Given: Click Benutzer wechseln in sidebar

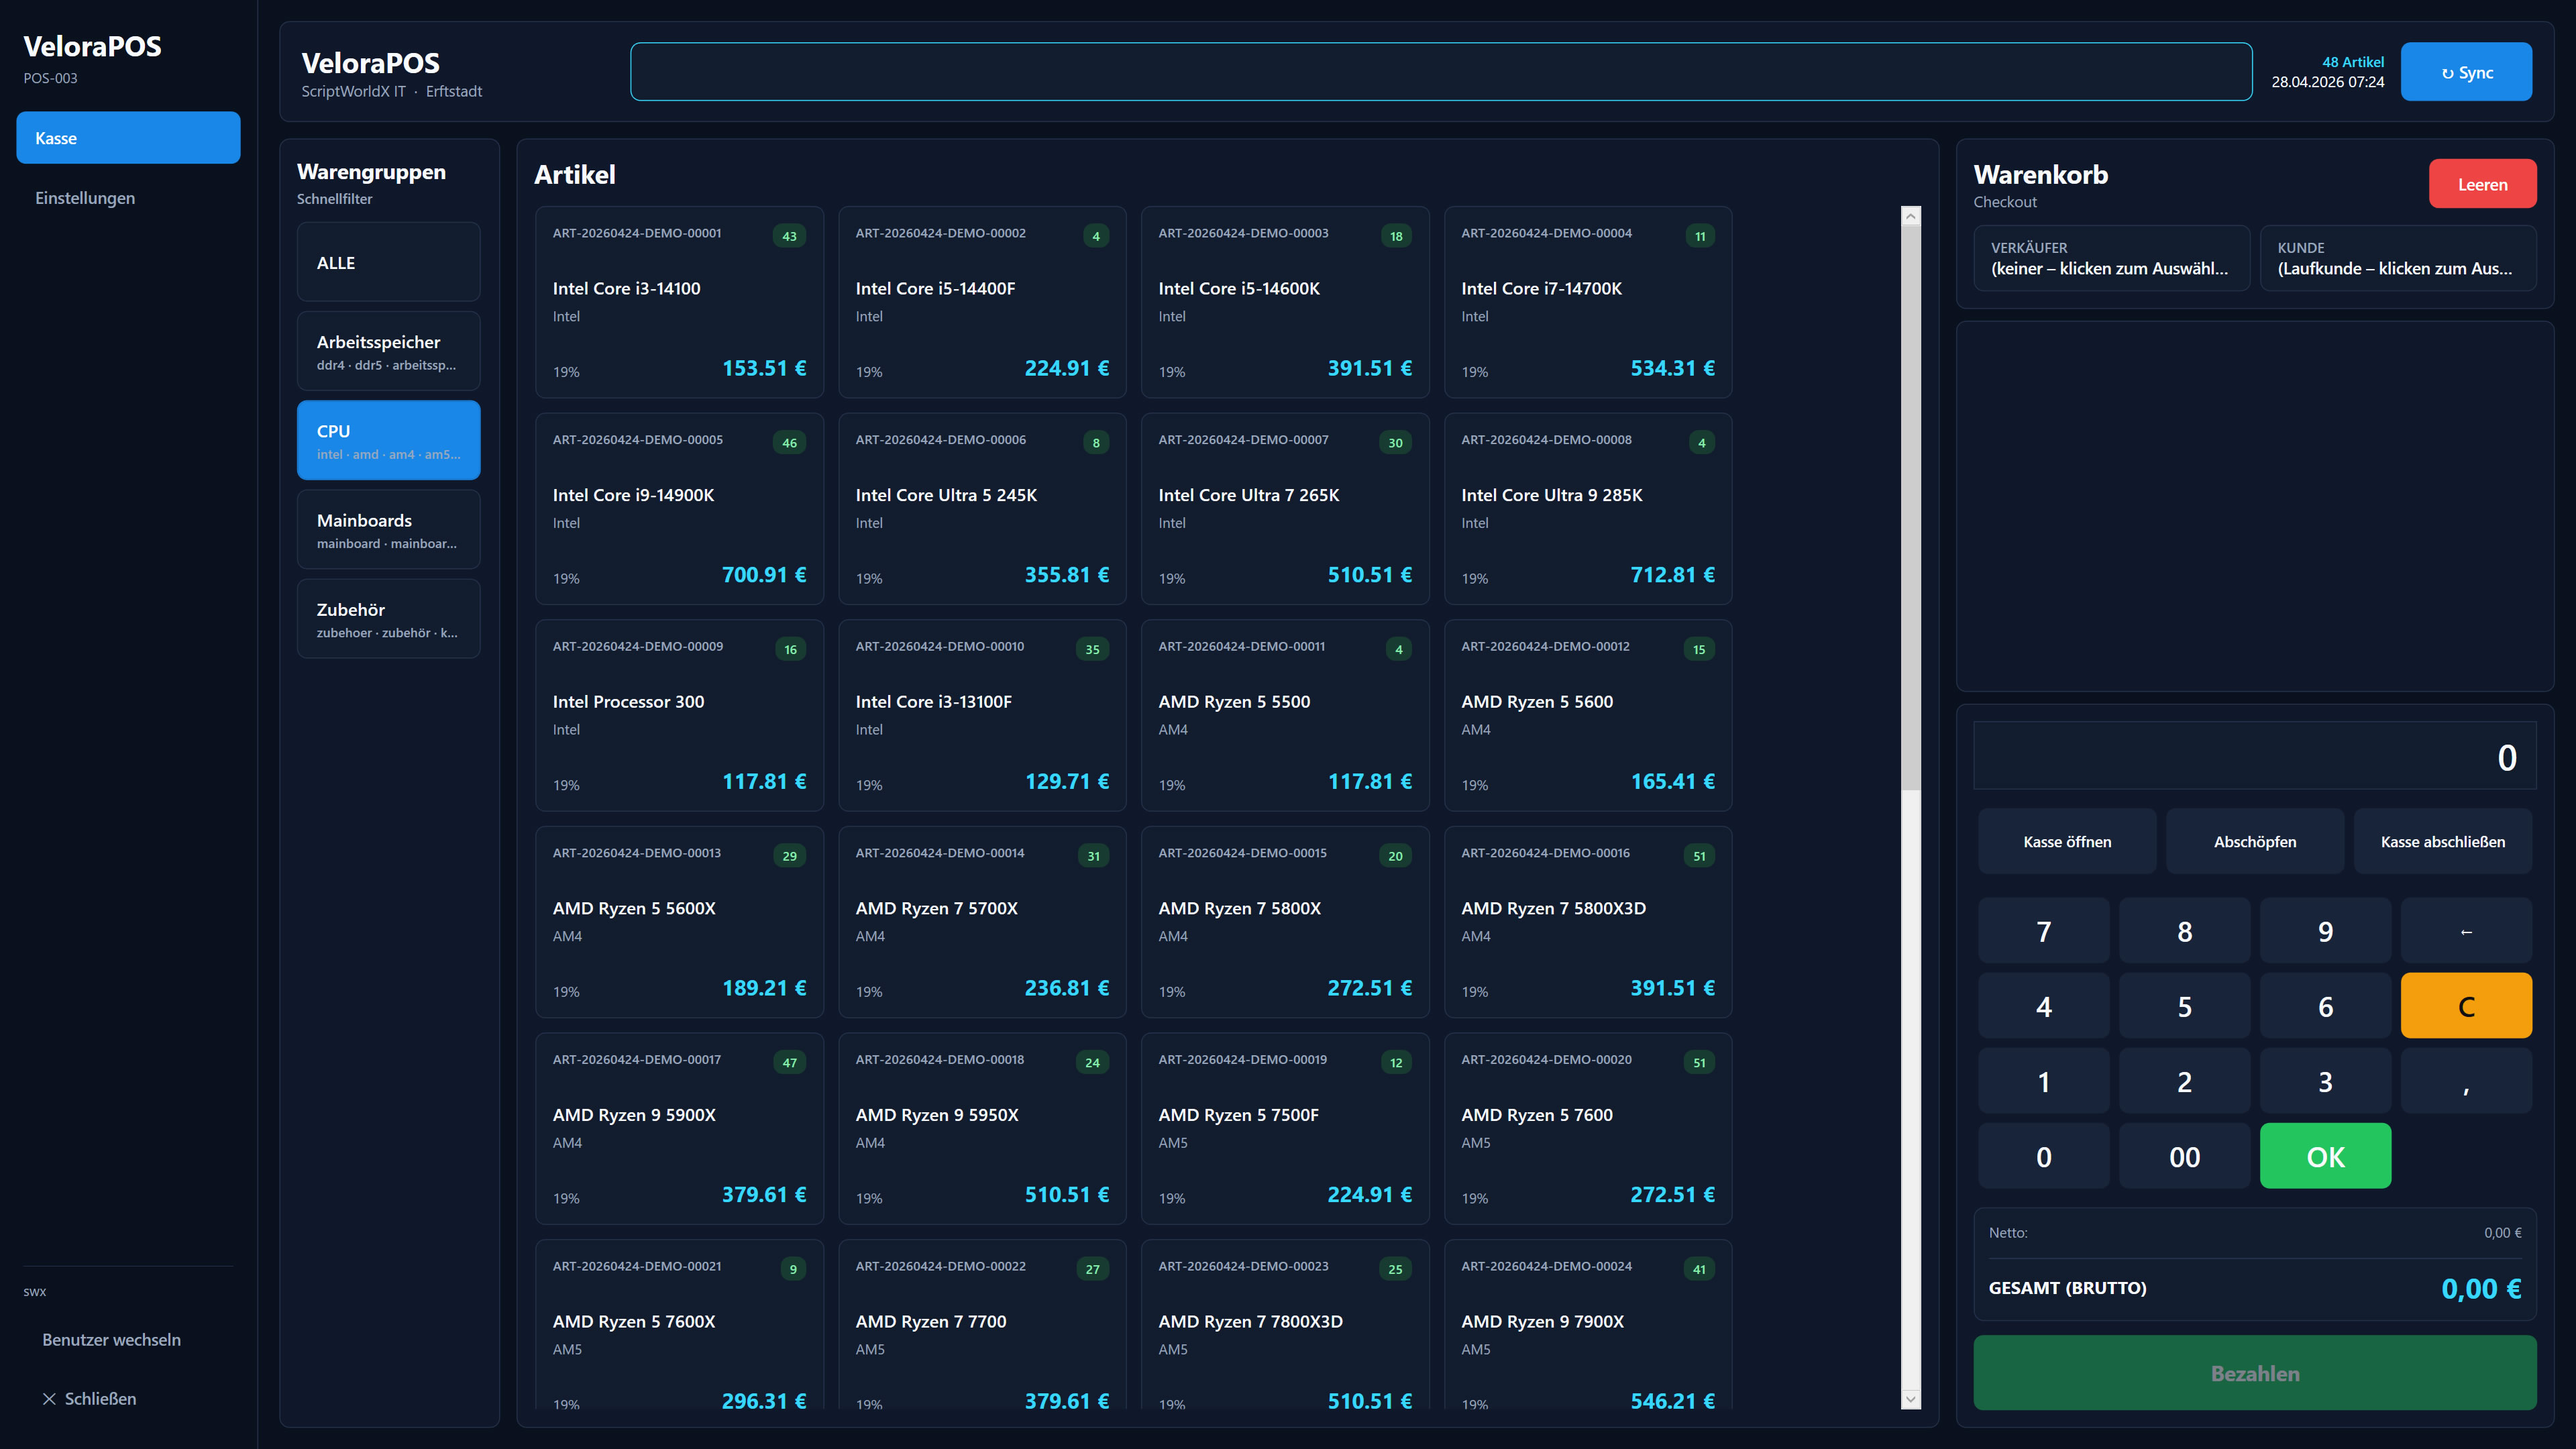Looking at the screenshot, I should [x=128, y=1339].
